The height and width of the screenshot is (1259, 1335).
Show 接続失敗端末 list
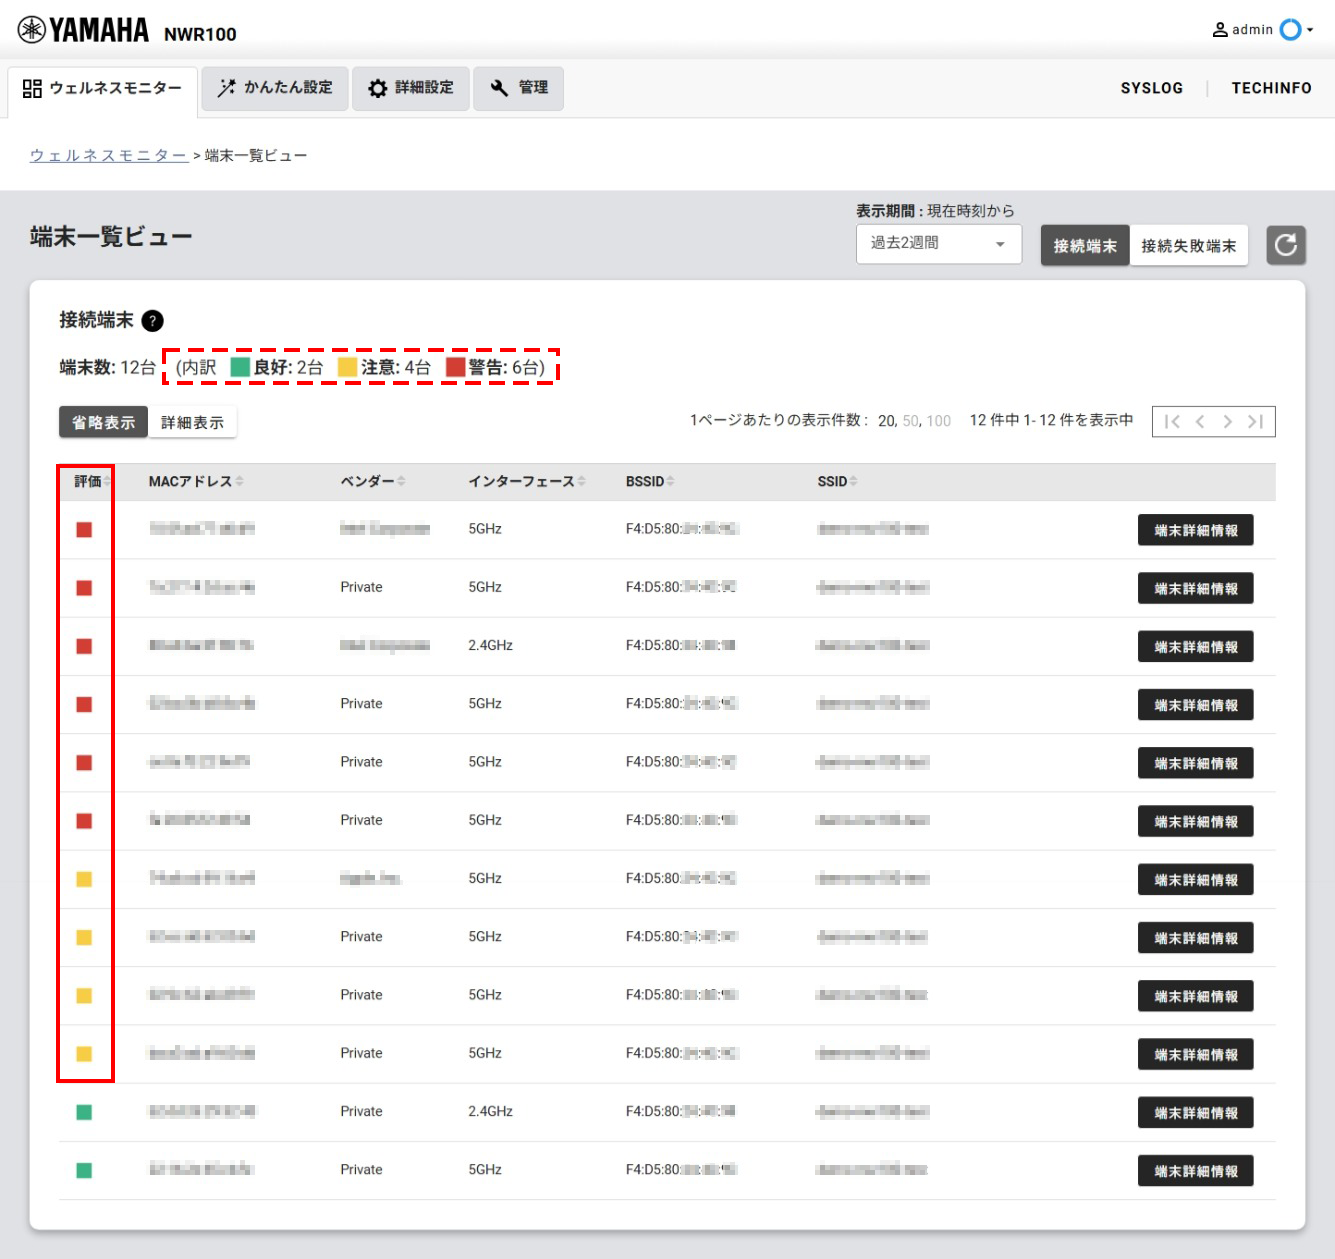pyautogui.click(x=1188, y=246)
